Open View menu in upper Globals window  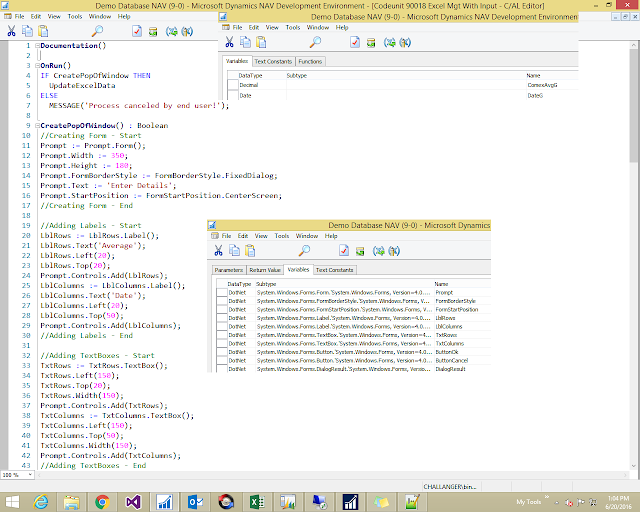272,27
